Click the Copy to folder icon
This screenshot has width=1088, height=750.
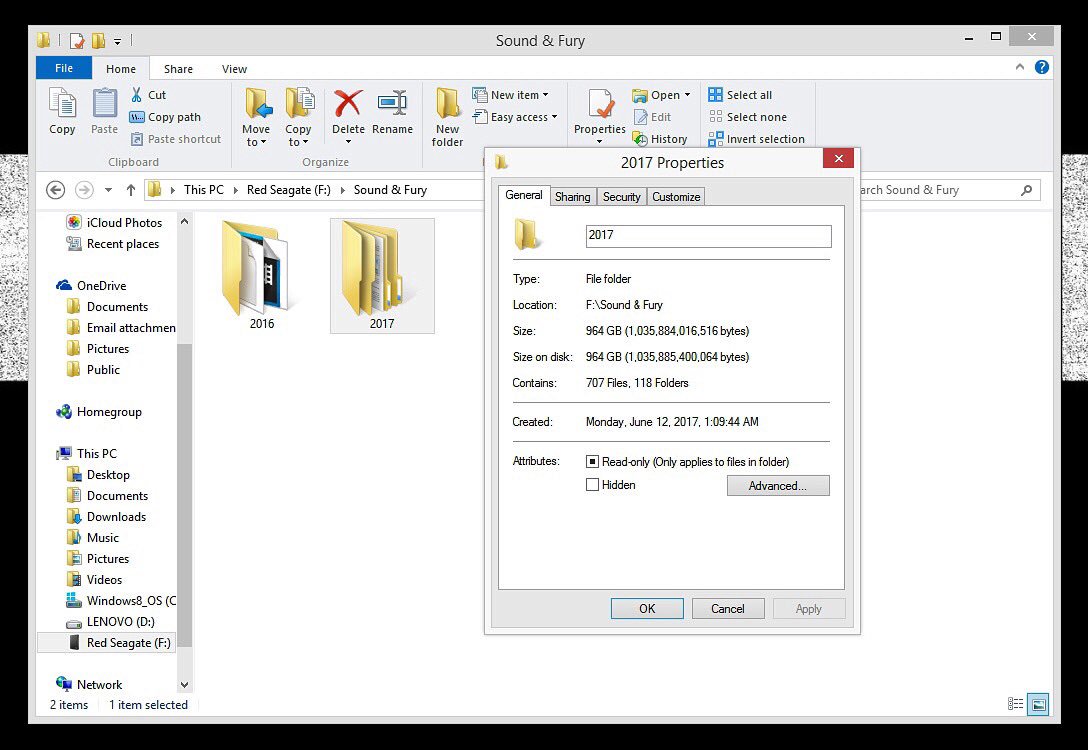click(299, 103)
